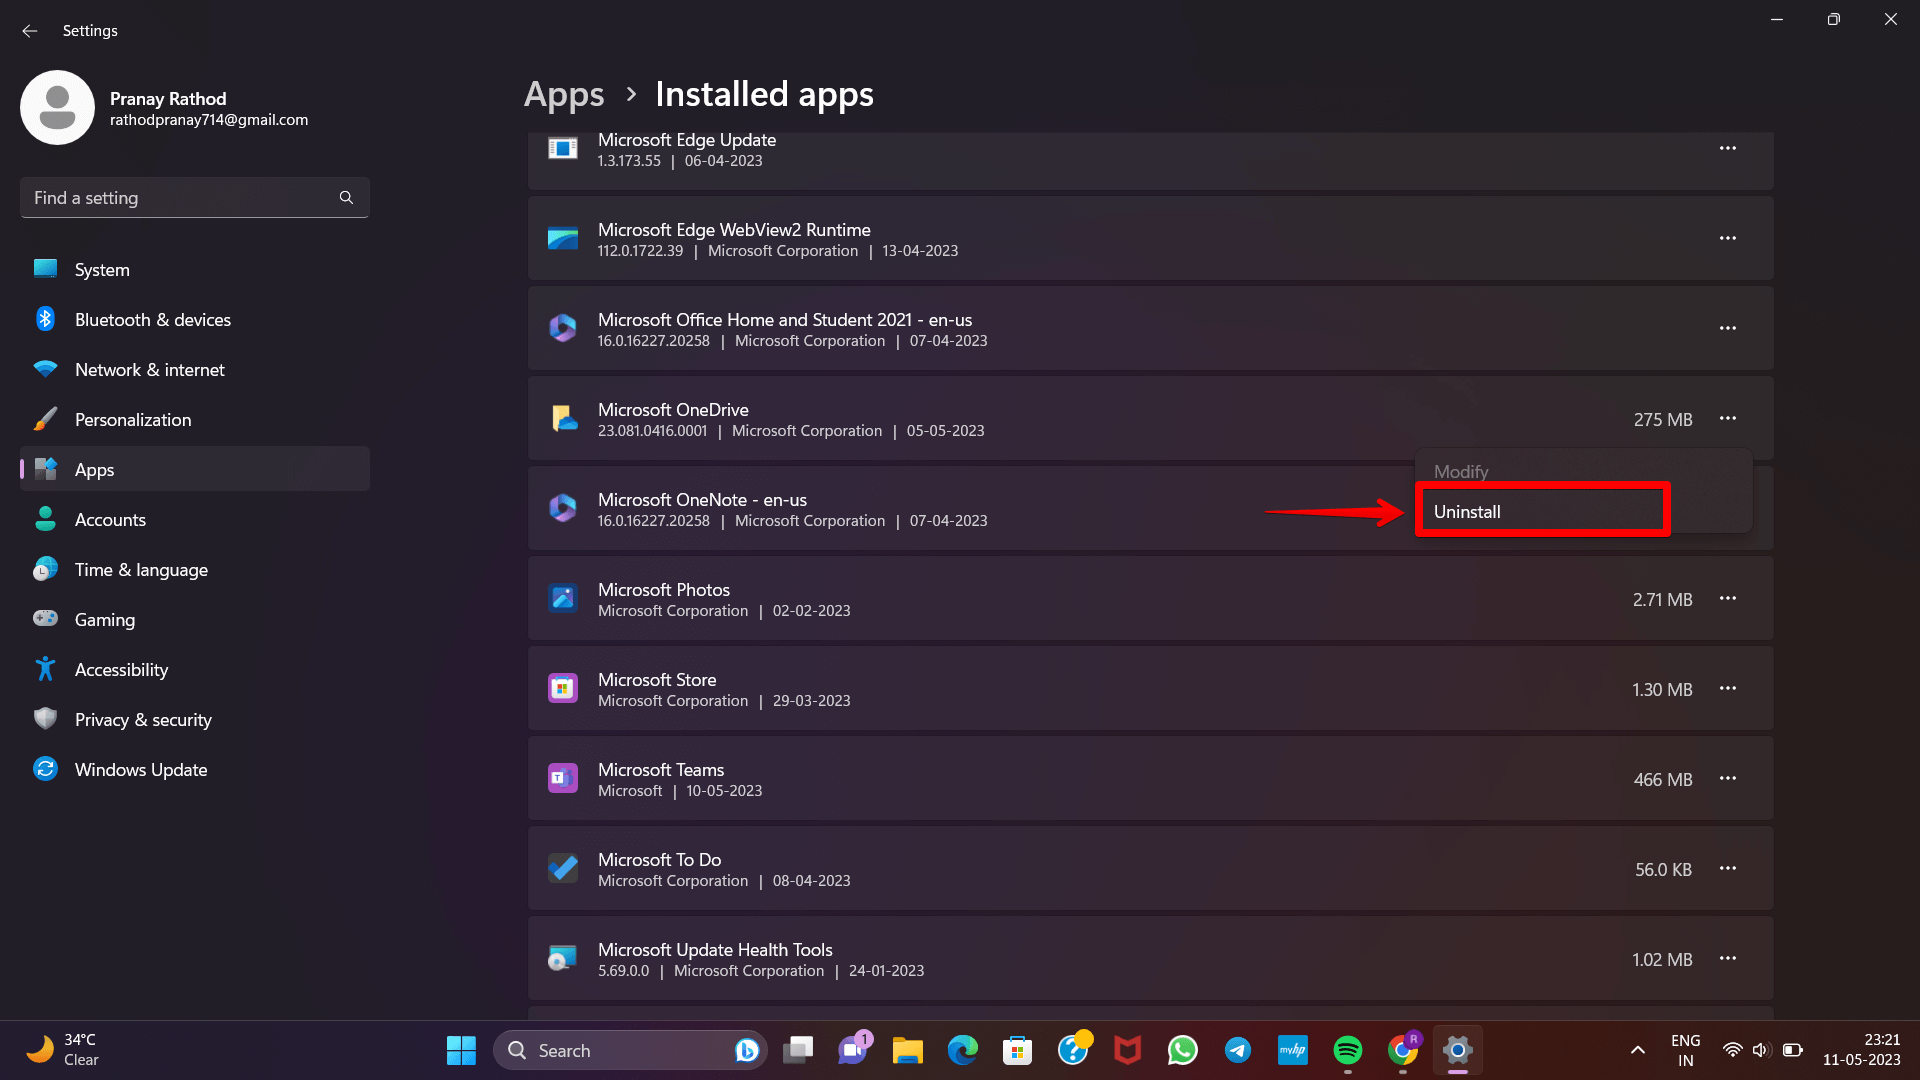This screenshot has height=1080, width=1920.
Task: Click the Microsoft To Do app icon
Action: [x=563, y=868]
